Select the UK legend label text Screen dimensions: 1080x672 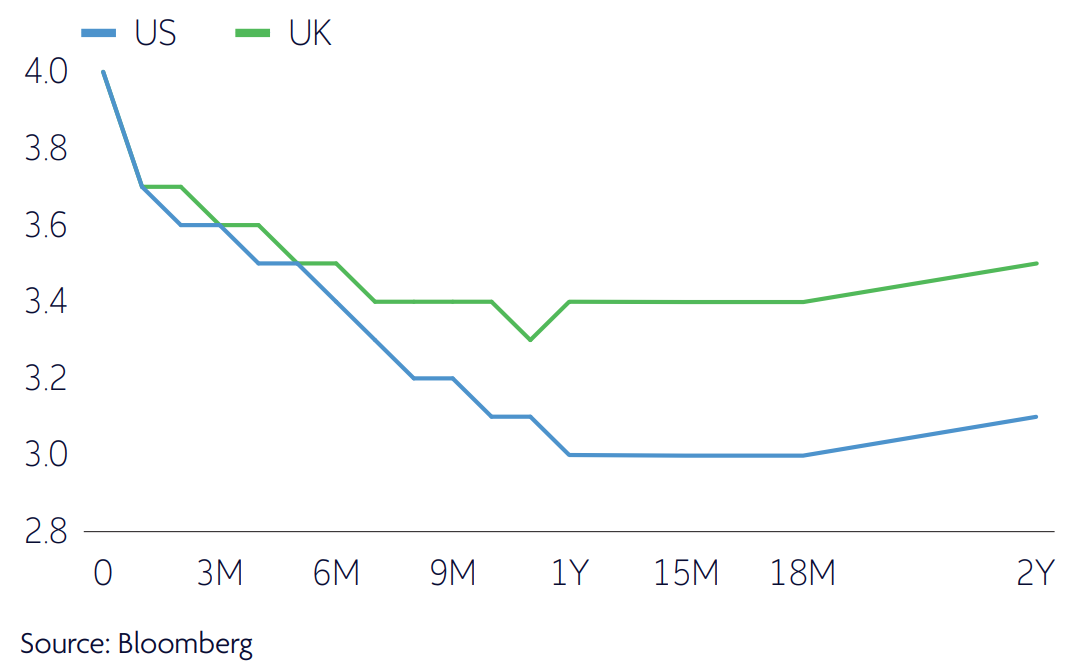[310, 33]
